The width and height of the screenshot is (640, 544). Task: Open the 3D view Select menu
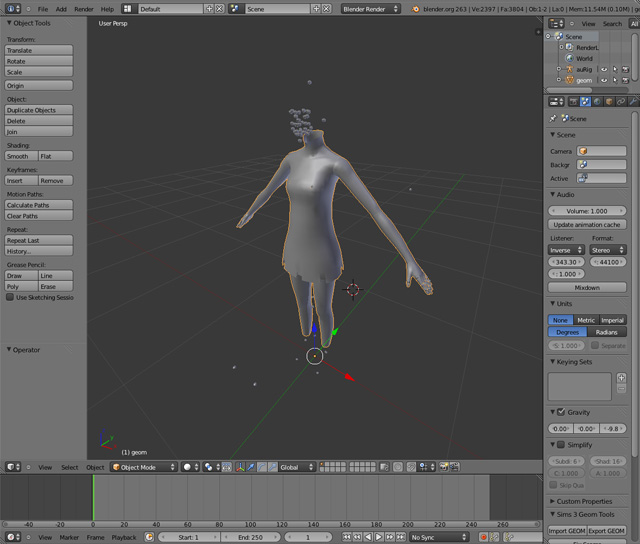(70, 467)
